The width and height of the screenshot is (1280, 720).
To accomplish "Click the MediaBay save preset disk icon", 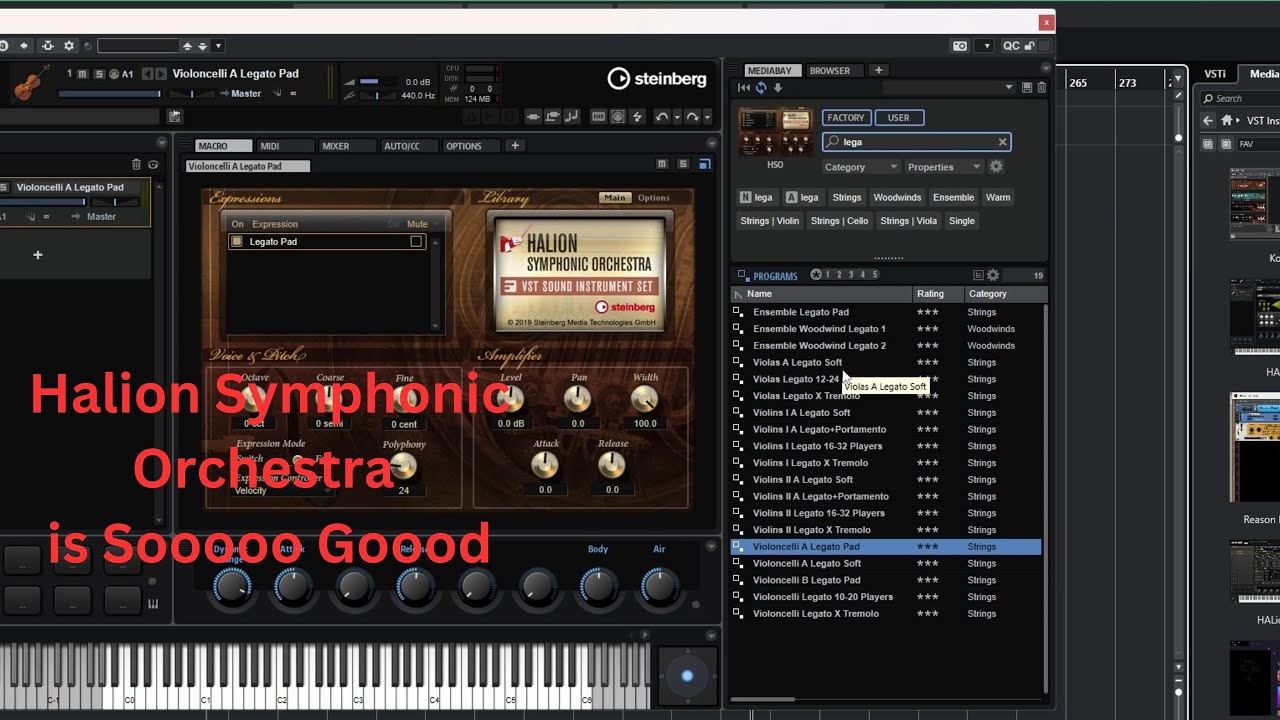I will pos(1027,88).
